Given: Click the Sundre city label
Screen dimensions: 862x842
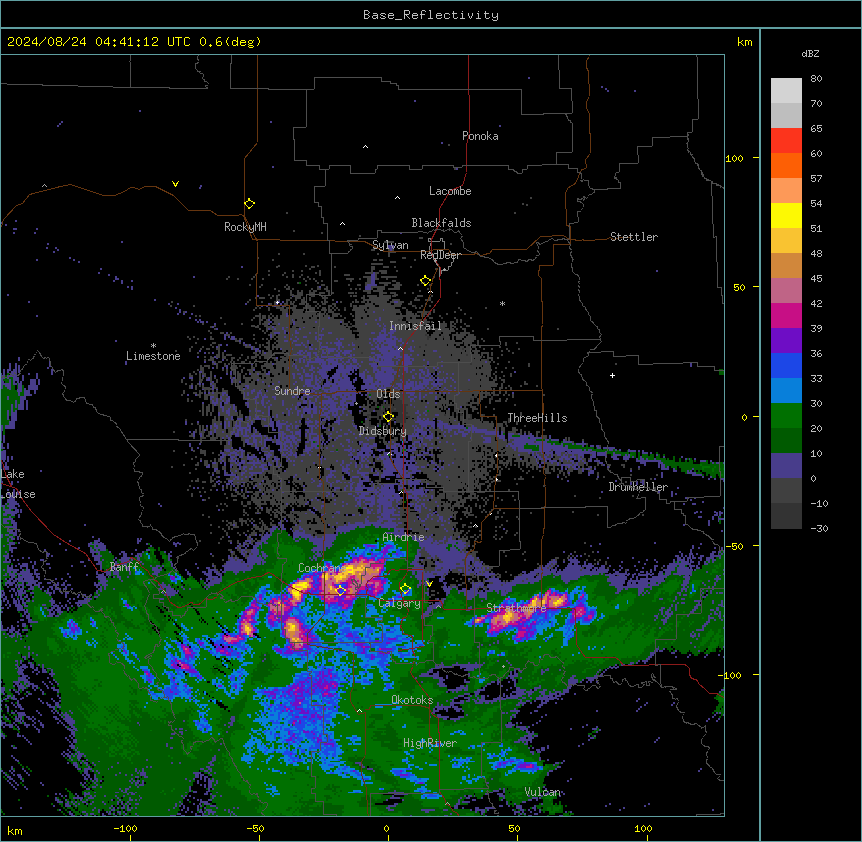Looking at the screenshot, I should (x=292, y=391).
